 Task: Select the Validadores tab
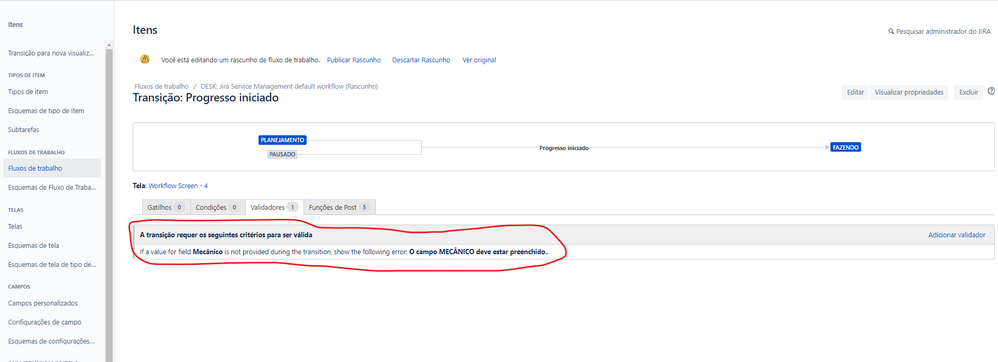[274, 207]
